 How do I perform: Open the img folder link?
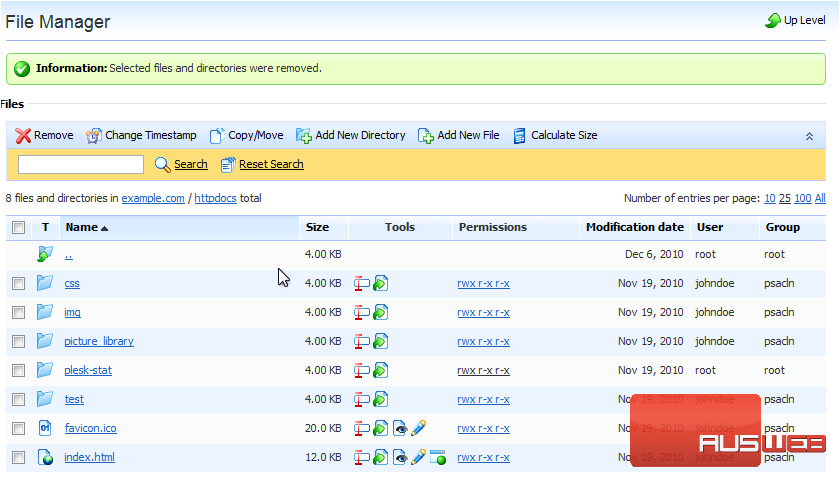click(x=72, y=312)
